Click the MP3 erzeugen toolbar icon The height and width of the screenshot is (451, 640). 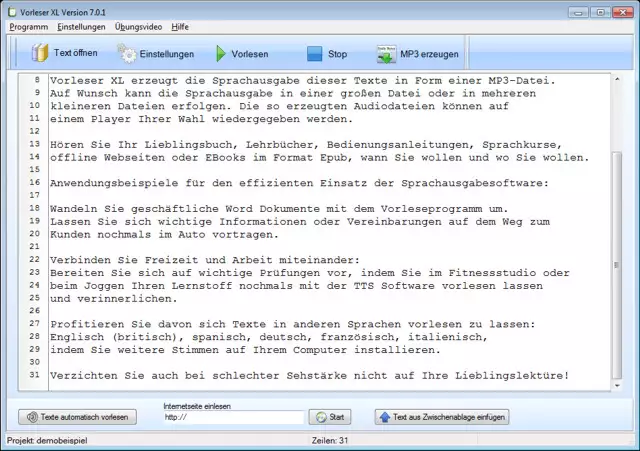(386, 54)
